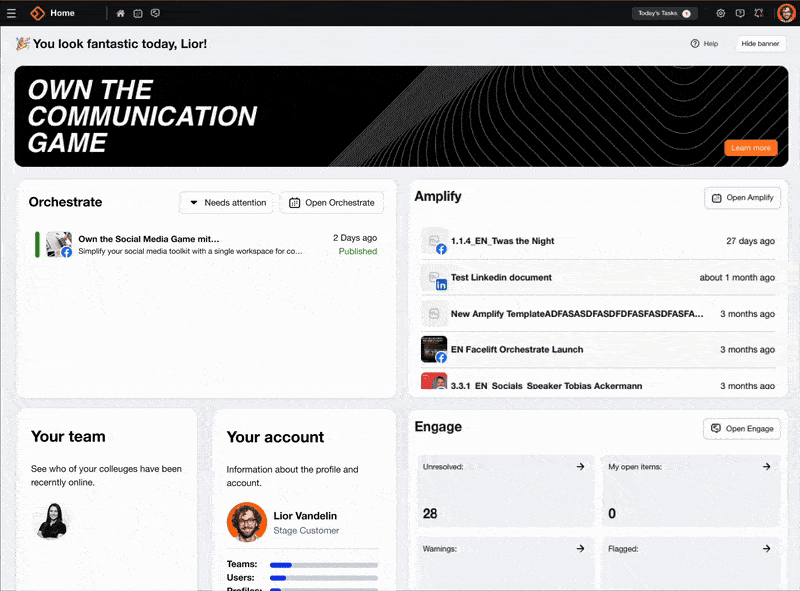Click Open Orchestrate button

coord(332,203)
